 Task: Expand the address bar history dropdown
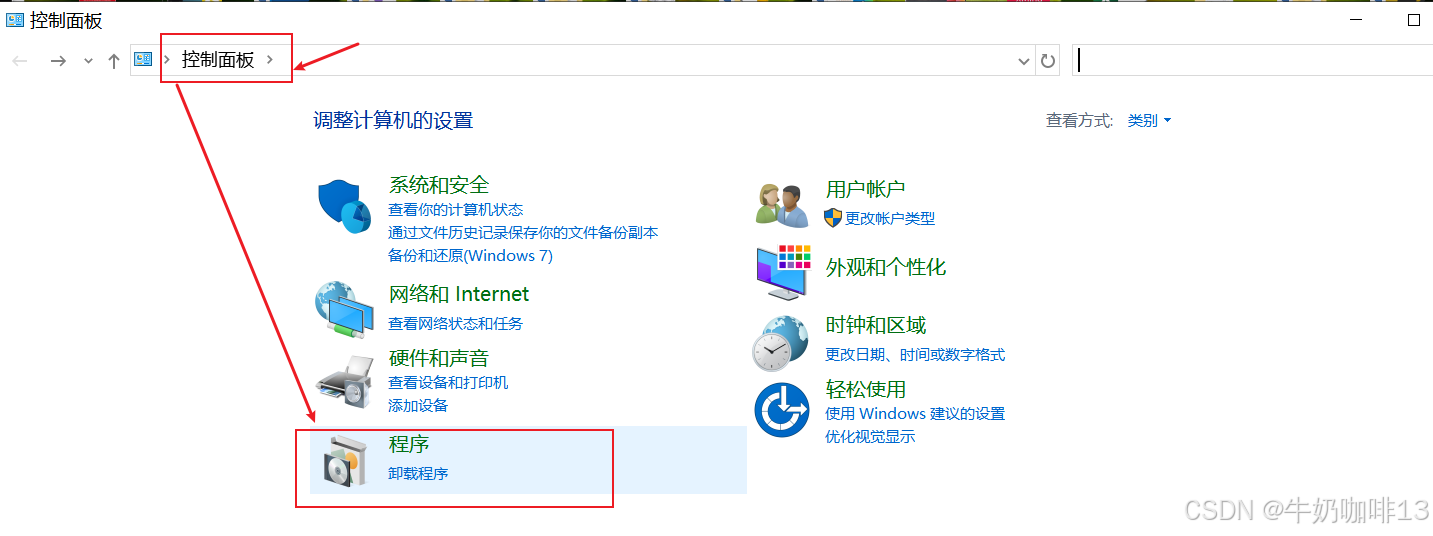pos(1023,61)
